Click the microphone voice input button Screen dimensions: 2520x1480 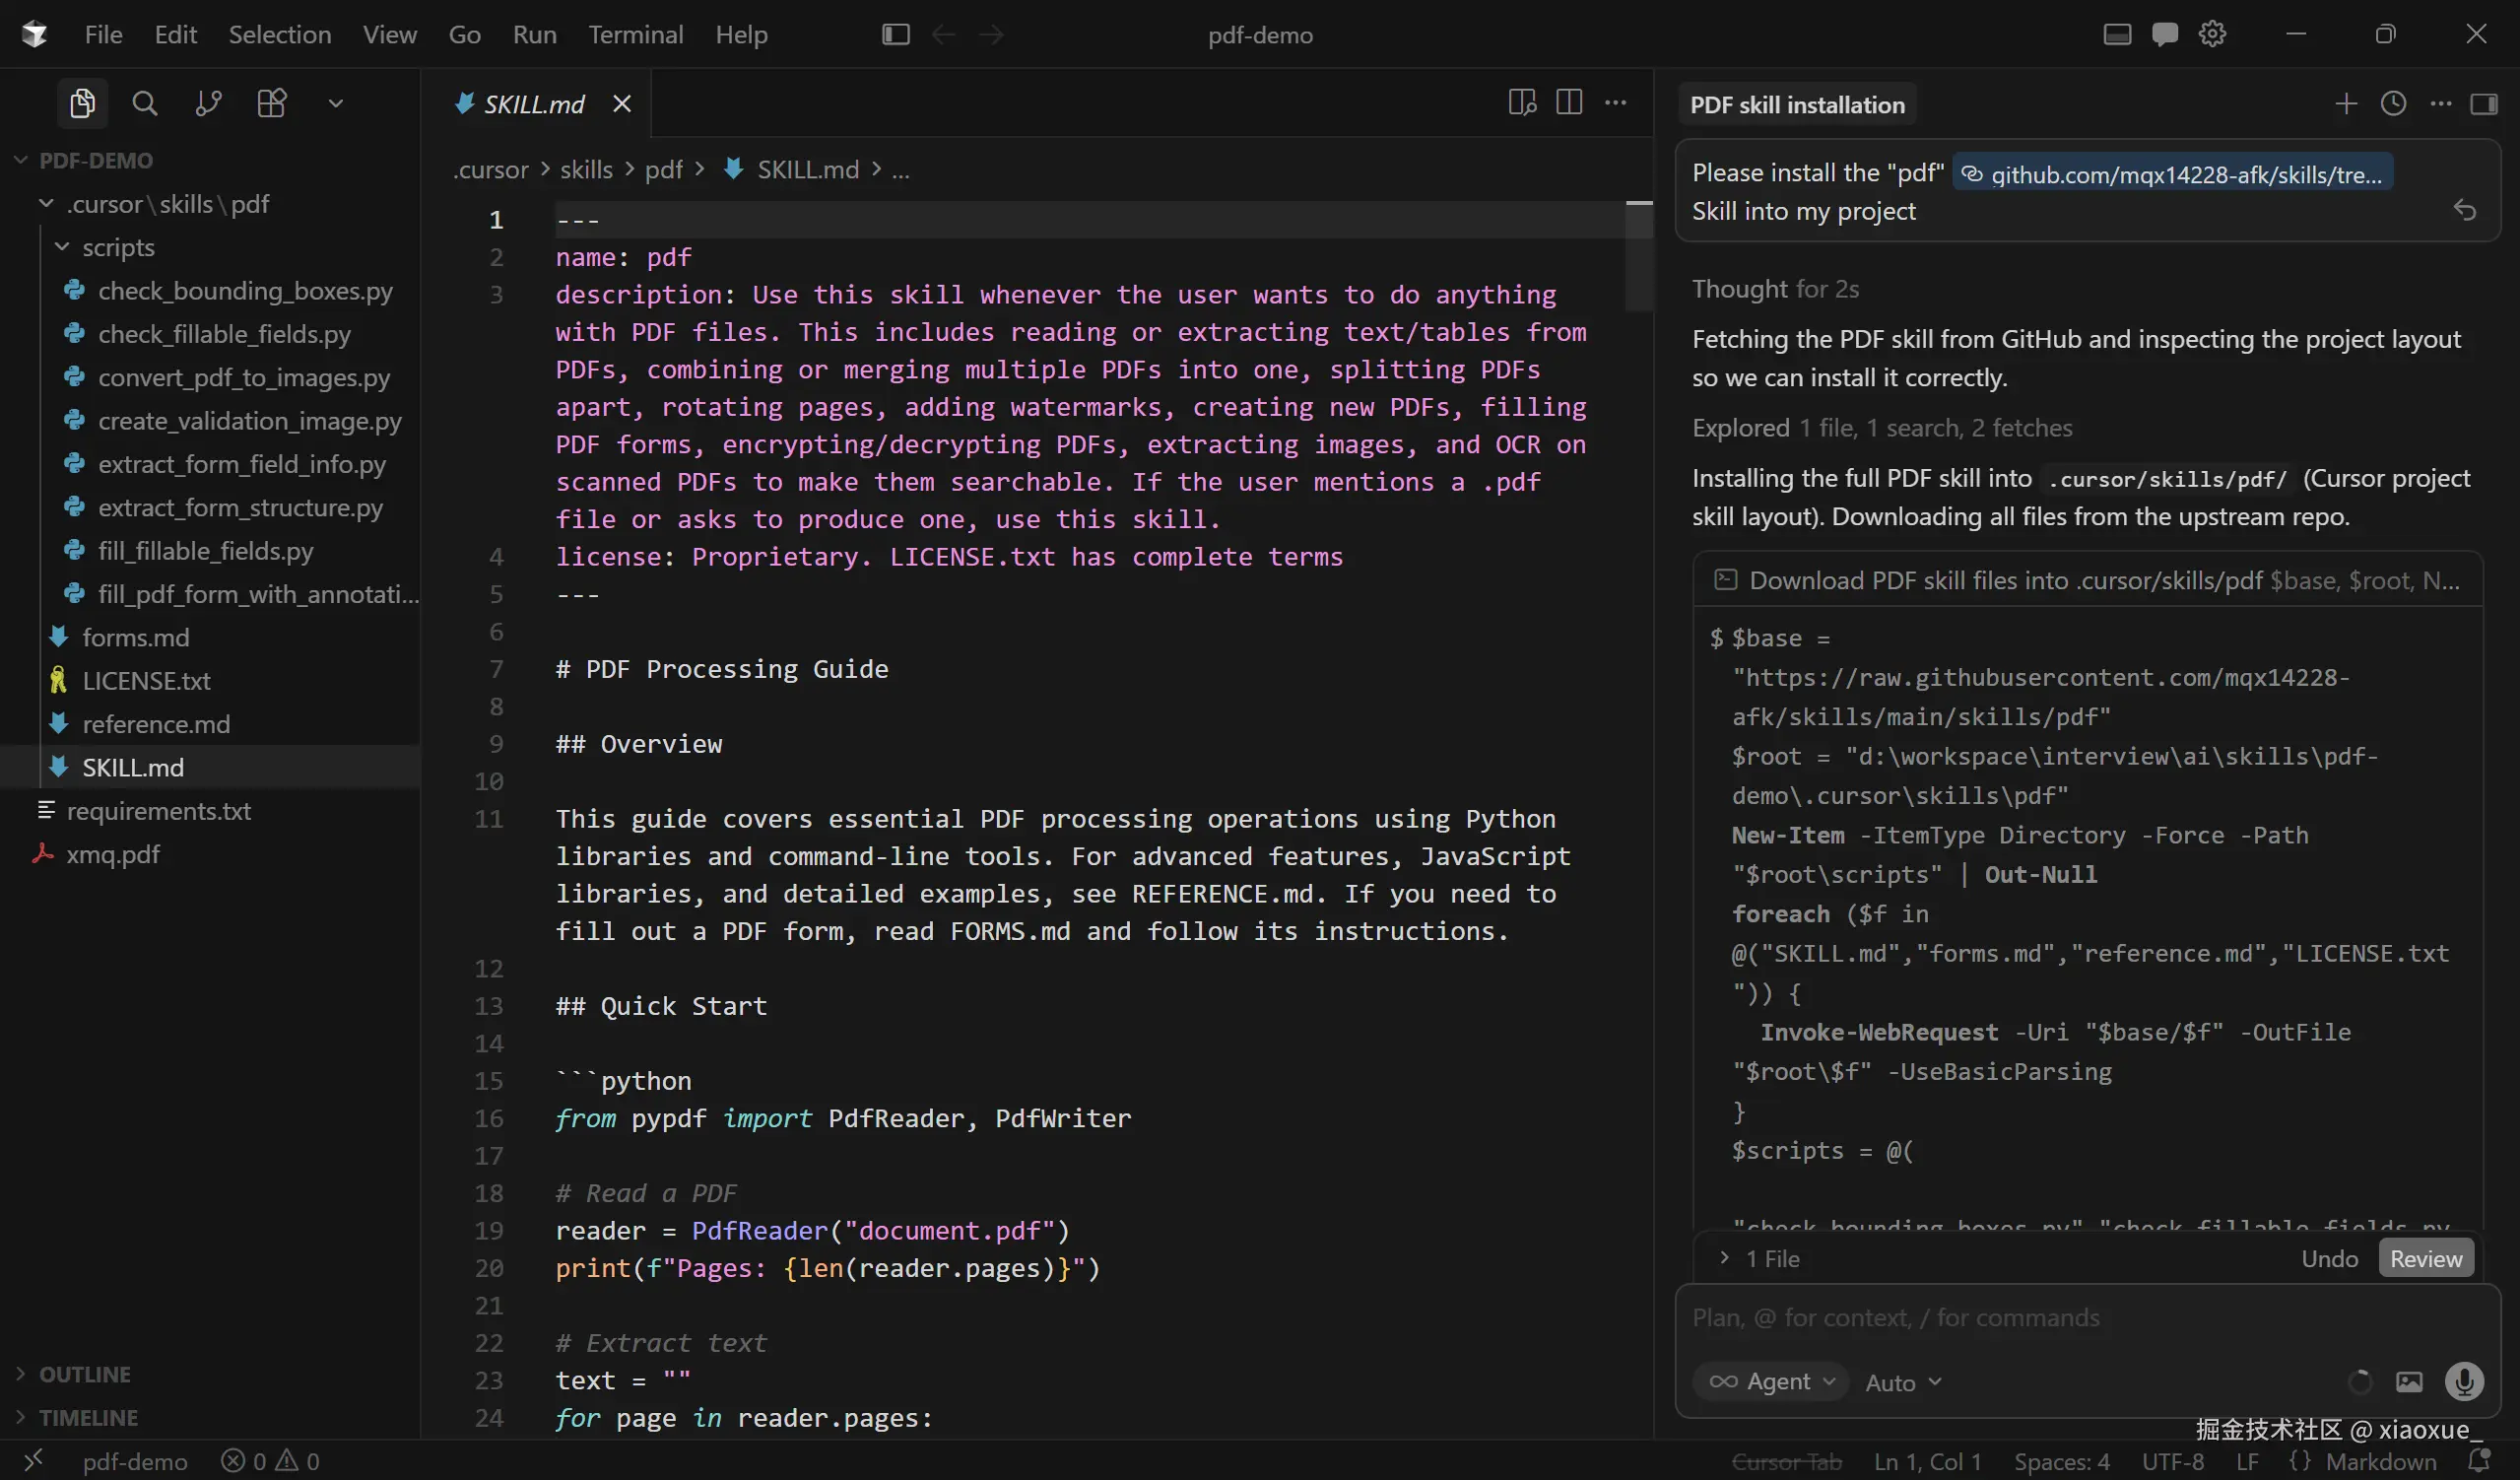2464,1381
